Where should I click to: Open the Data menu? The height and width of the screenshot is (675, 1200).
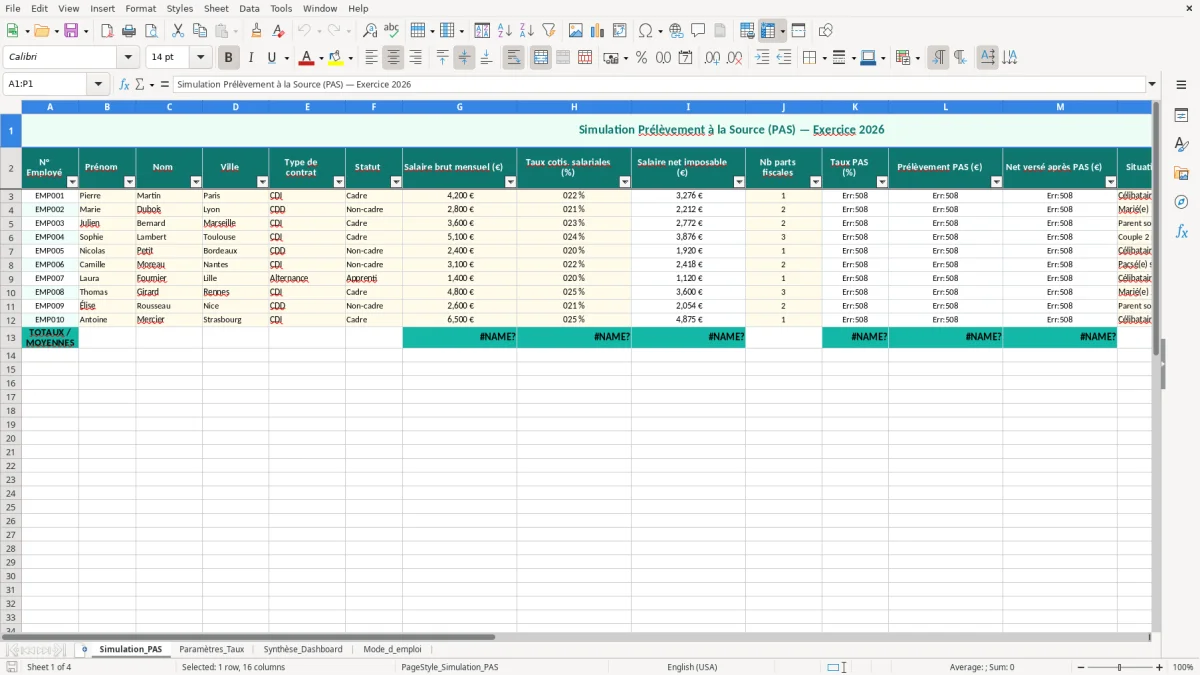(249, 8)
